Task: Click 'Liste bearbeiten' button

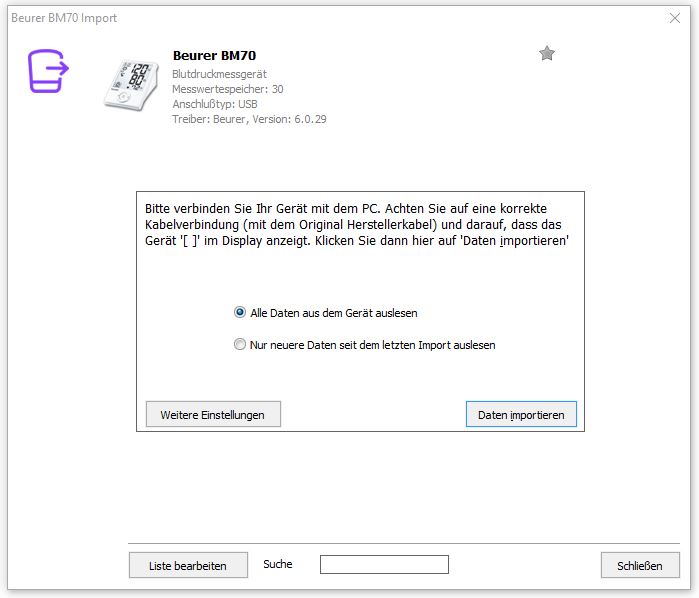Action: (188, 565)
